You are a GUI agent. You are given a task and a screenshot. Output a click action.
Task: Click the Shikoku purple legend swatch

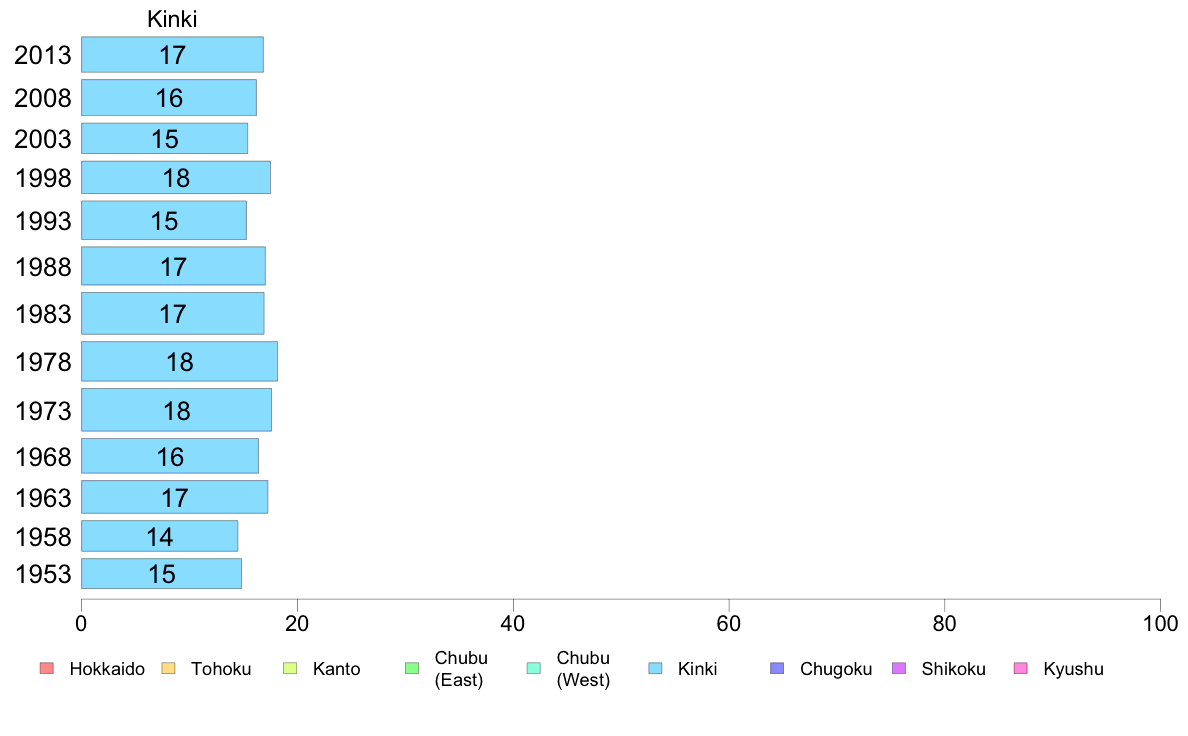pyautogui.click(x=899, y=669)
